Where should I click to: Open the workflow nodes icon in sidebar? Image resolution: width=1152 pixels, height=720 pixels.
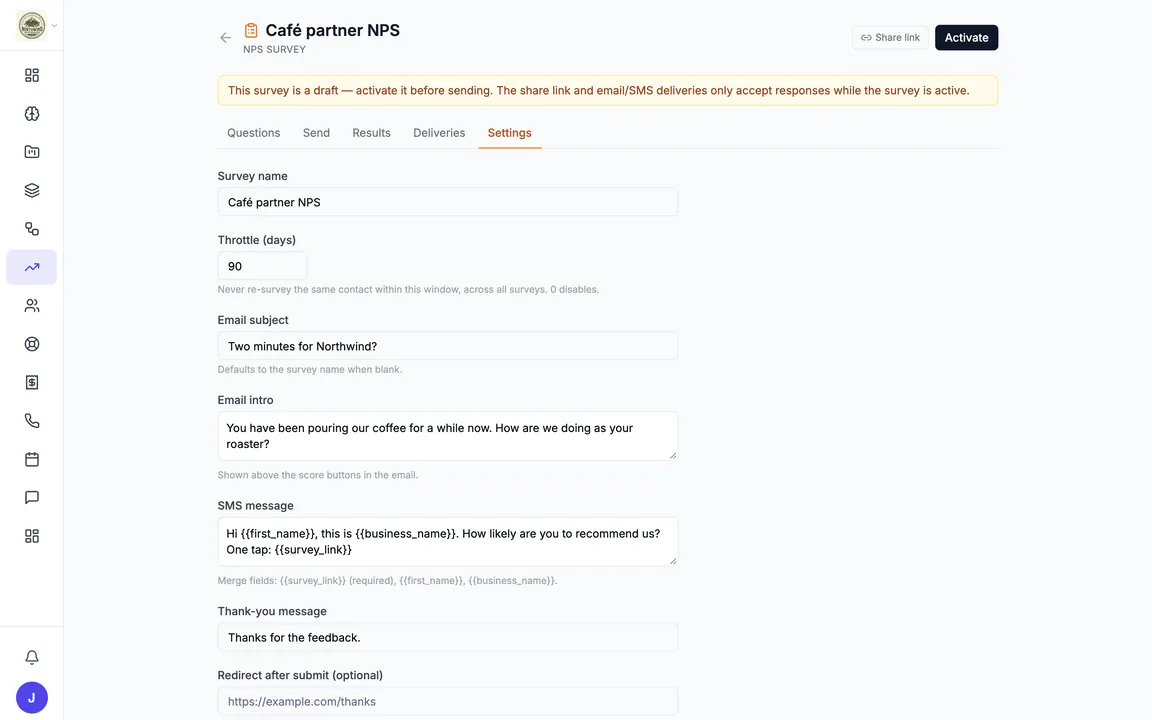(x=32, y=228)
